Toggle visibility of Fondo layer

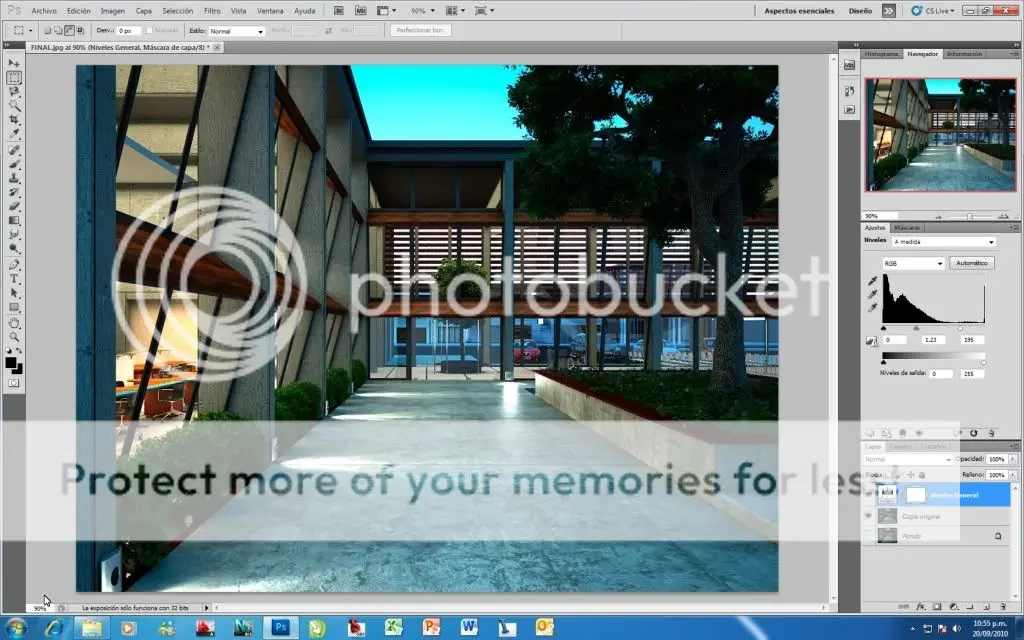point(869,536)
